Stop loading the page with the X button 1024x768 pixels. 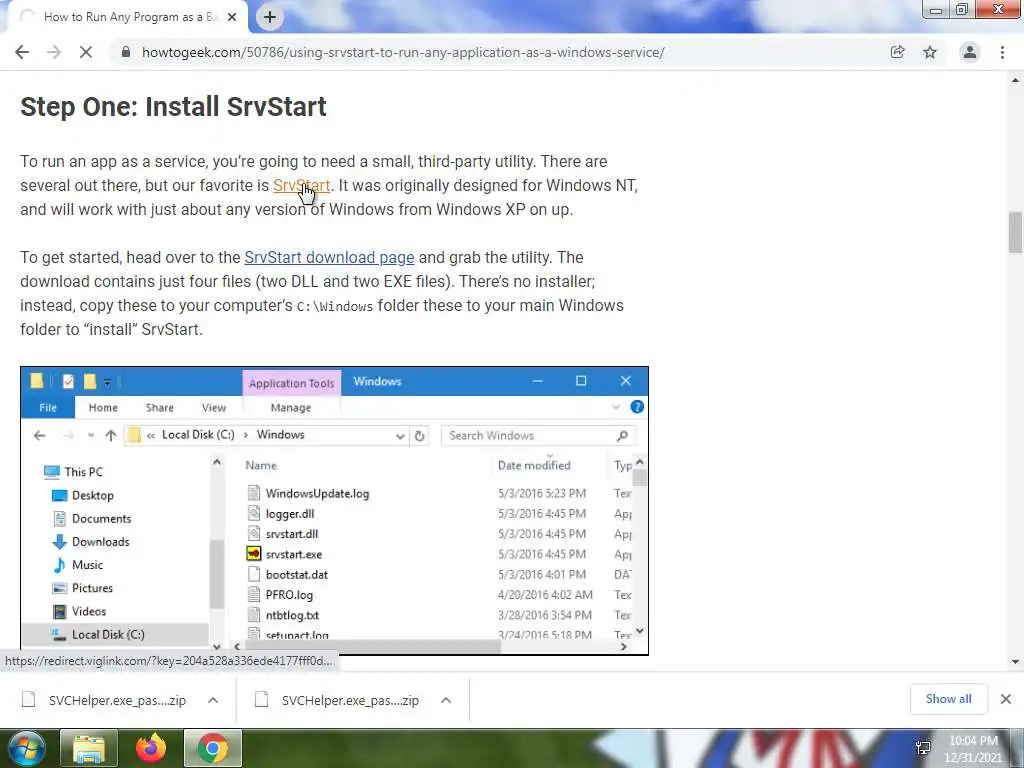click(x=86, y=52)
